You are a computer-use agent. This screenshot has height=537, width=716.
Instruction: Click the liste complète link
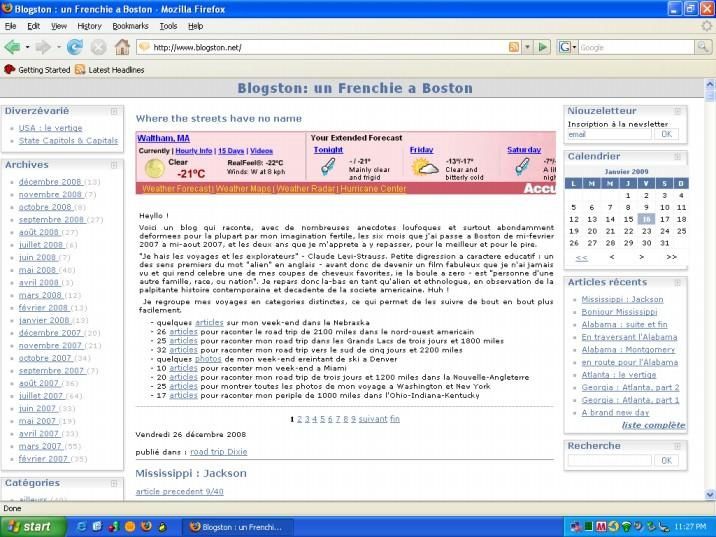point(653,426)
